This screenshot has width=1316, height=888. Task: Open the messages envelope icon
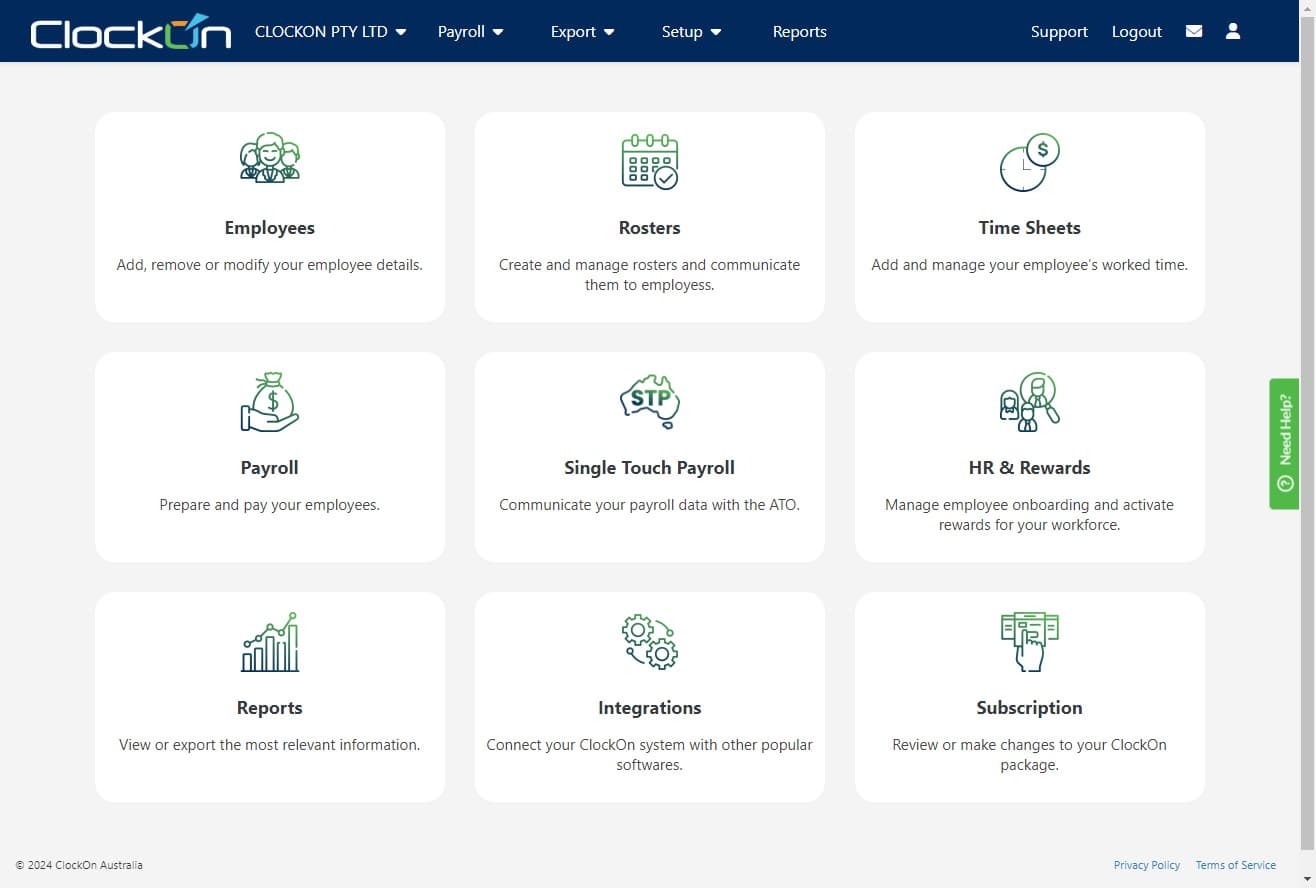pos(1194,31)
